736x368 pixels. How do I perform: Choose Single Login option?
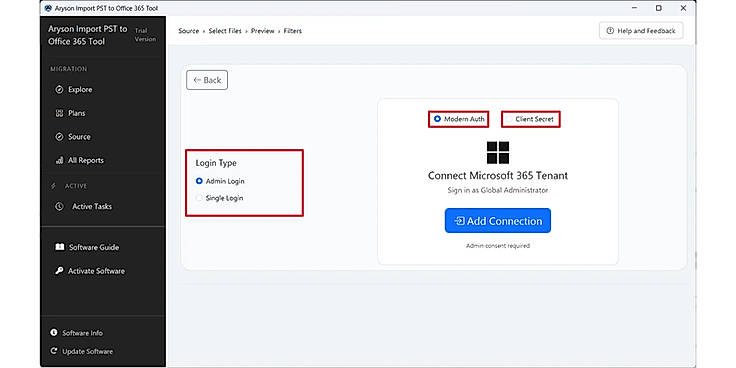click(219, 198)
